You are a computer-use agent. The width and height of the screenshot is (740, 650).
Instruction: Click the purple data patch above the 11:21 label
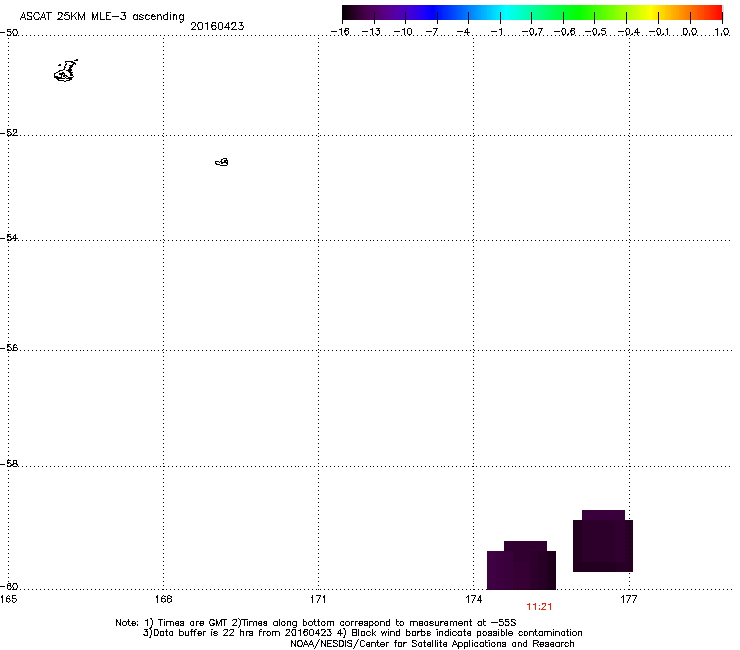coord(521,565)
